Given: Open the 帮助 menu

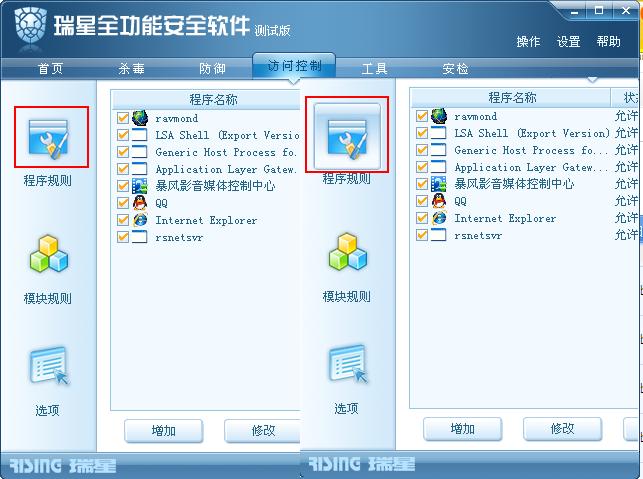Looking at the screenshot, I should pos(609,41).
